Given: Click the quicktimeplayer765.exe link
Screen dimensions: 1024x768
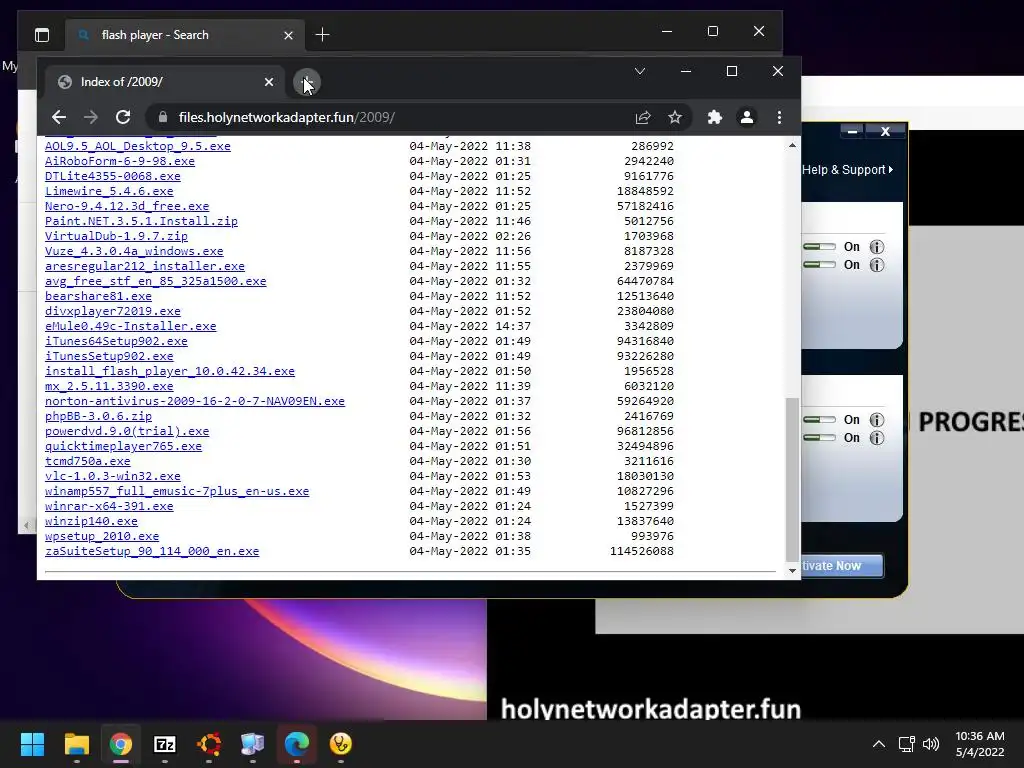Looking at the screenshot, I should click(x=123, y=447).
